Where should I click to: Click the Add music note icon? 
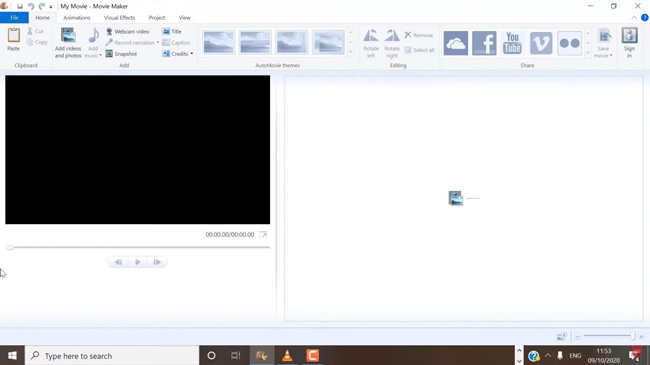(93, 36)
